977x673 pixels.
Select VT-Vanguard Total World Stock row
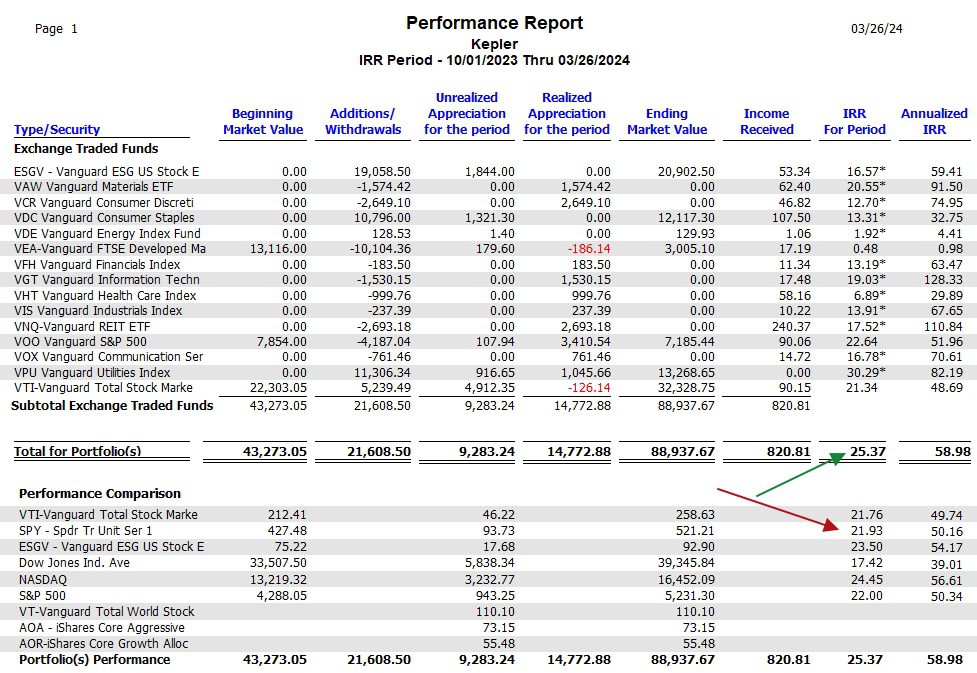click(x=488, y=612)
